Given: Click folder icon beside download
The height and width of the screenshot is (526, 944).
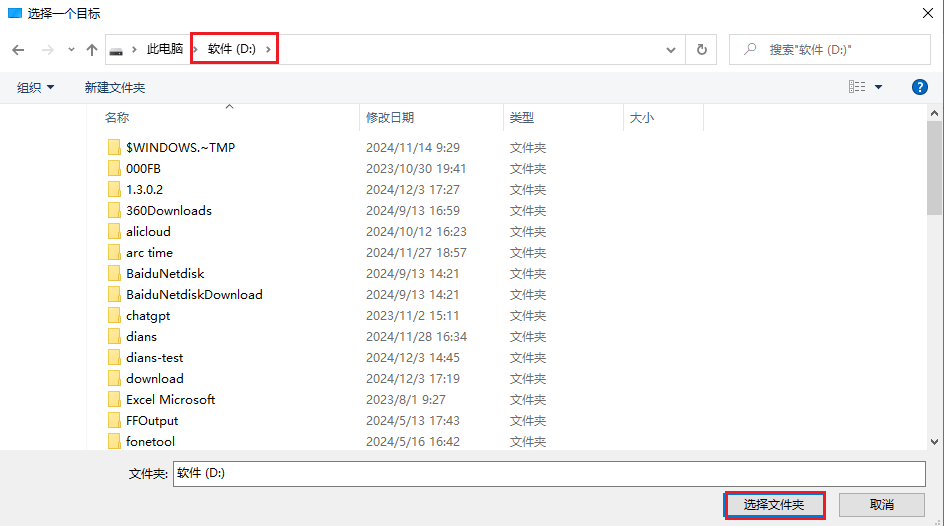Looking at the screenshot, I should 114,379.
